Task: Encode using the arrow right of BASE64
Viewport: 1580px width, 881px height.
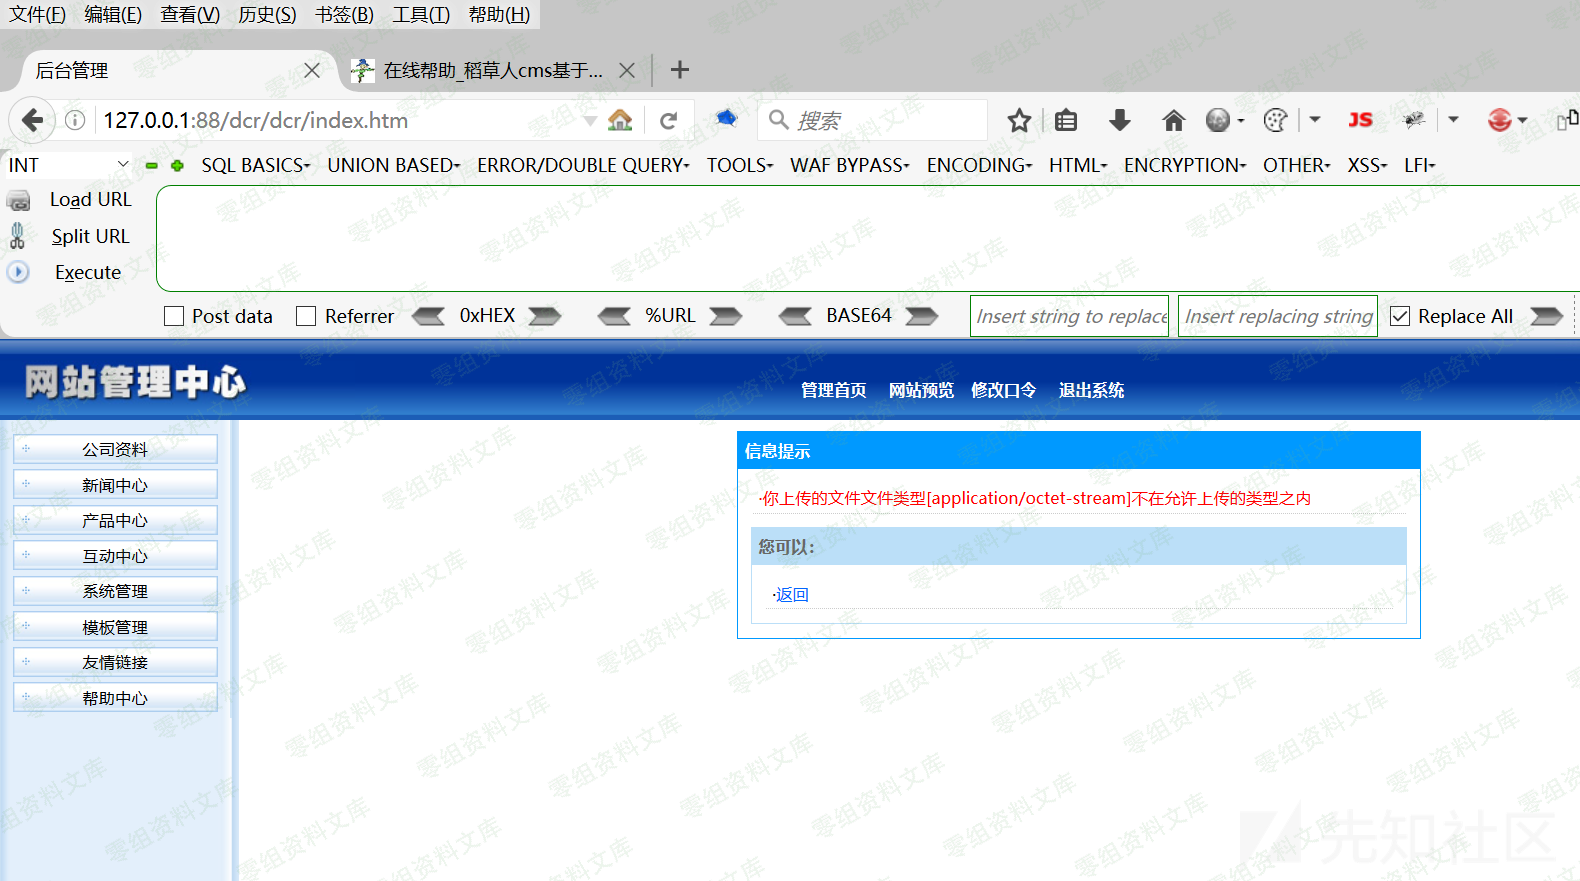Action: (x=921, y=316)
